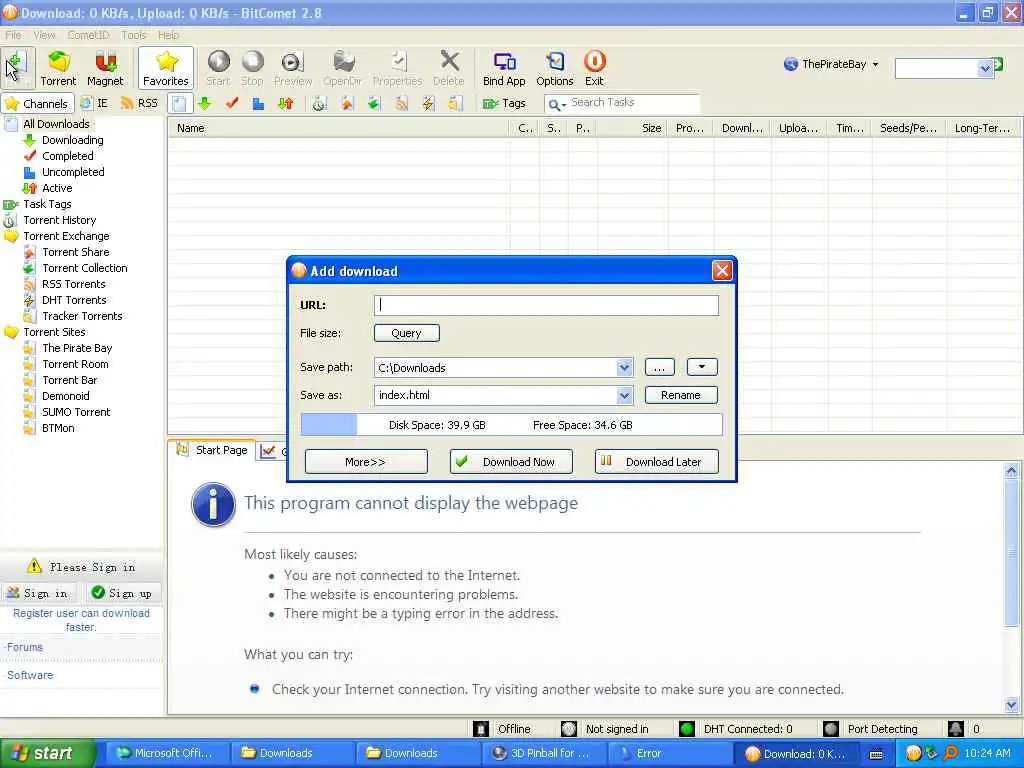Click the Stop task toolbar icon
This screenshot has width=1024, height=768.
(252, 68)
